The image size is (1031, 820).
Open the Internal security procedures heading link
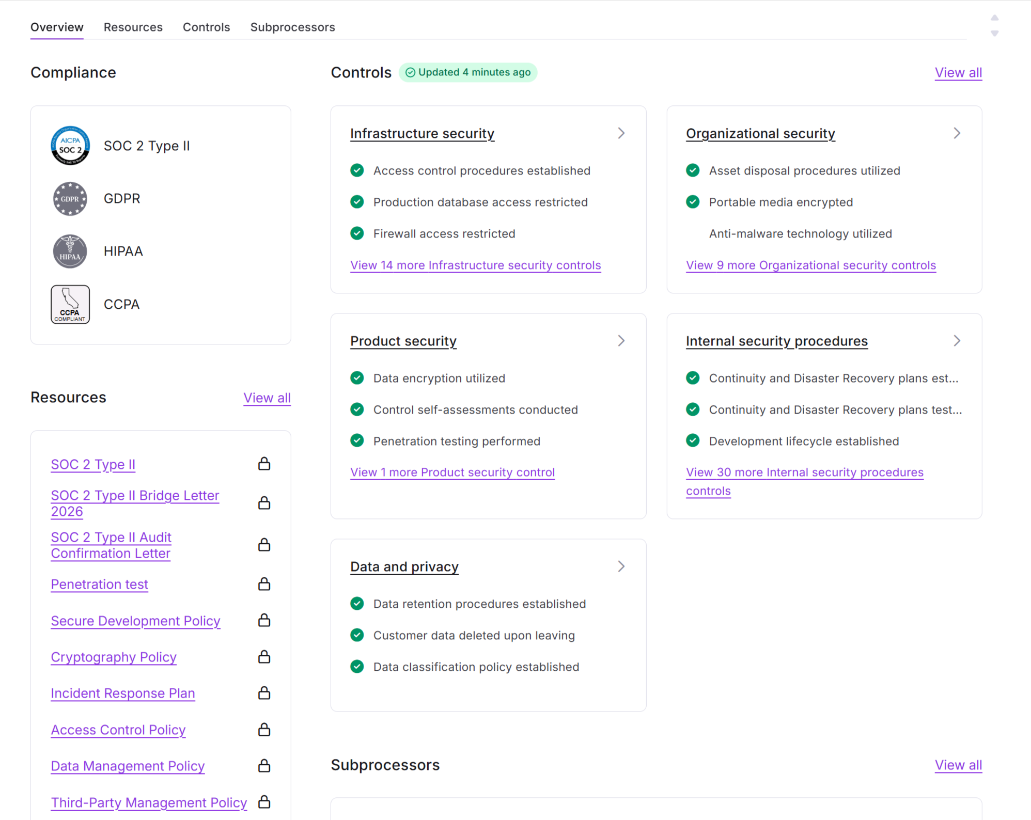tap(777, 341)
